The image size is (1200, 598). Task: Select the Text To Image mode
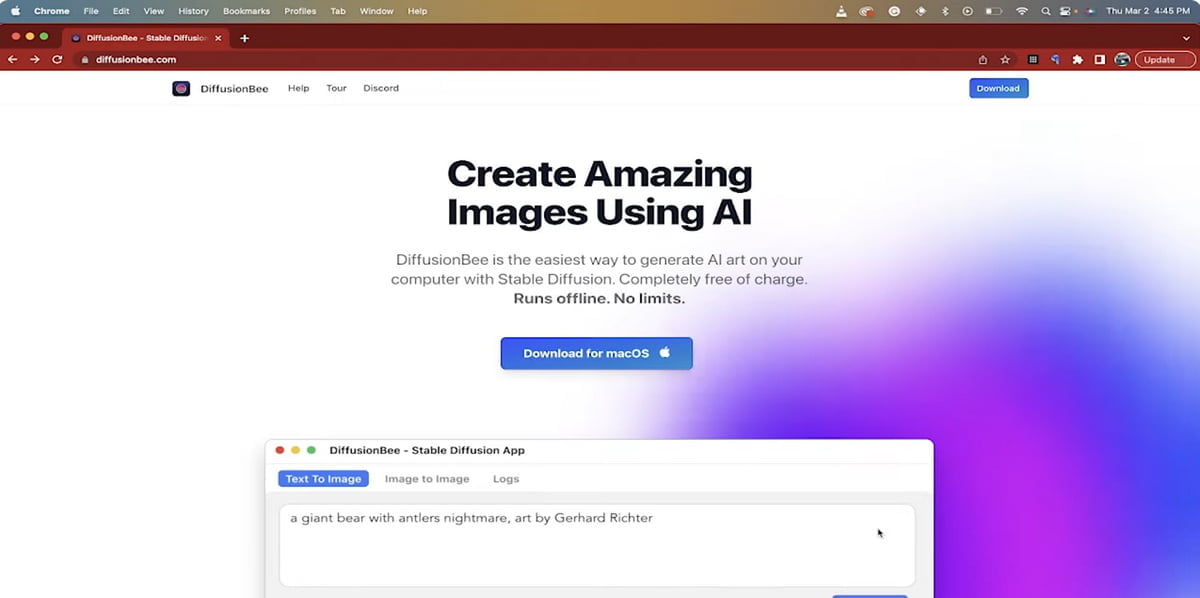tap(323, 478)
